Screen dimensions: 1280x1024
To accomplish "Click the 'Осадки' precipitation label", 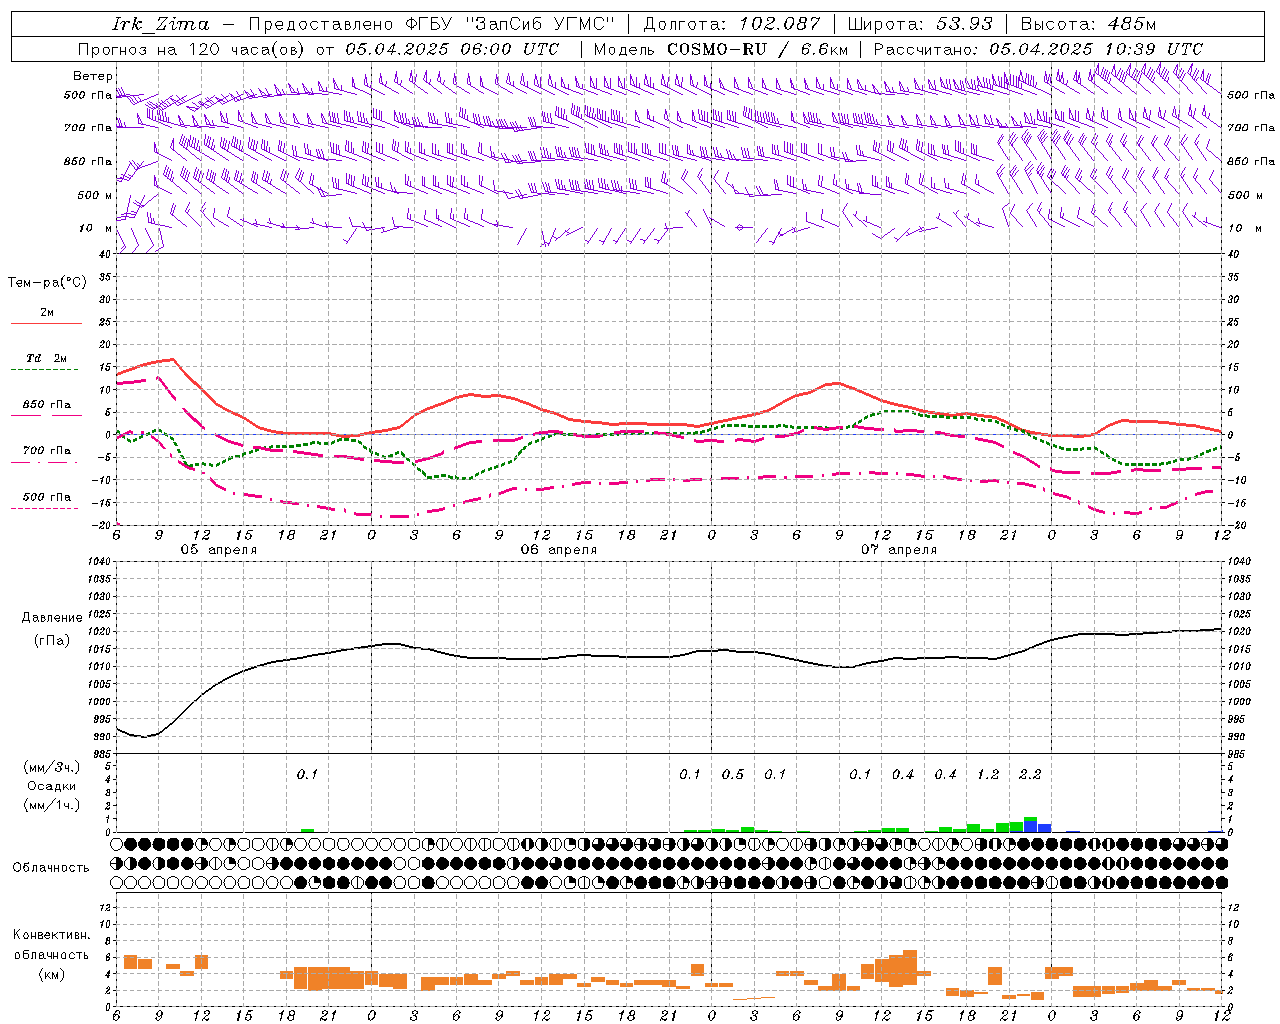I will click(52, 786).
